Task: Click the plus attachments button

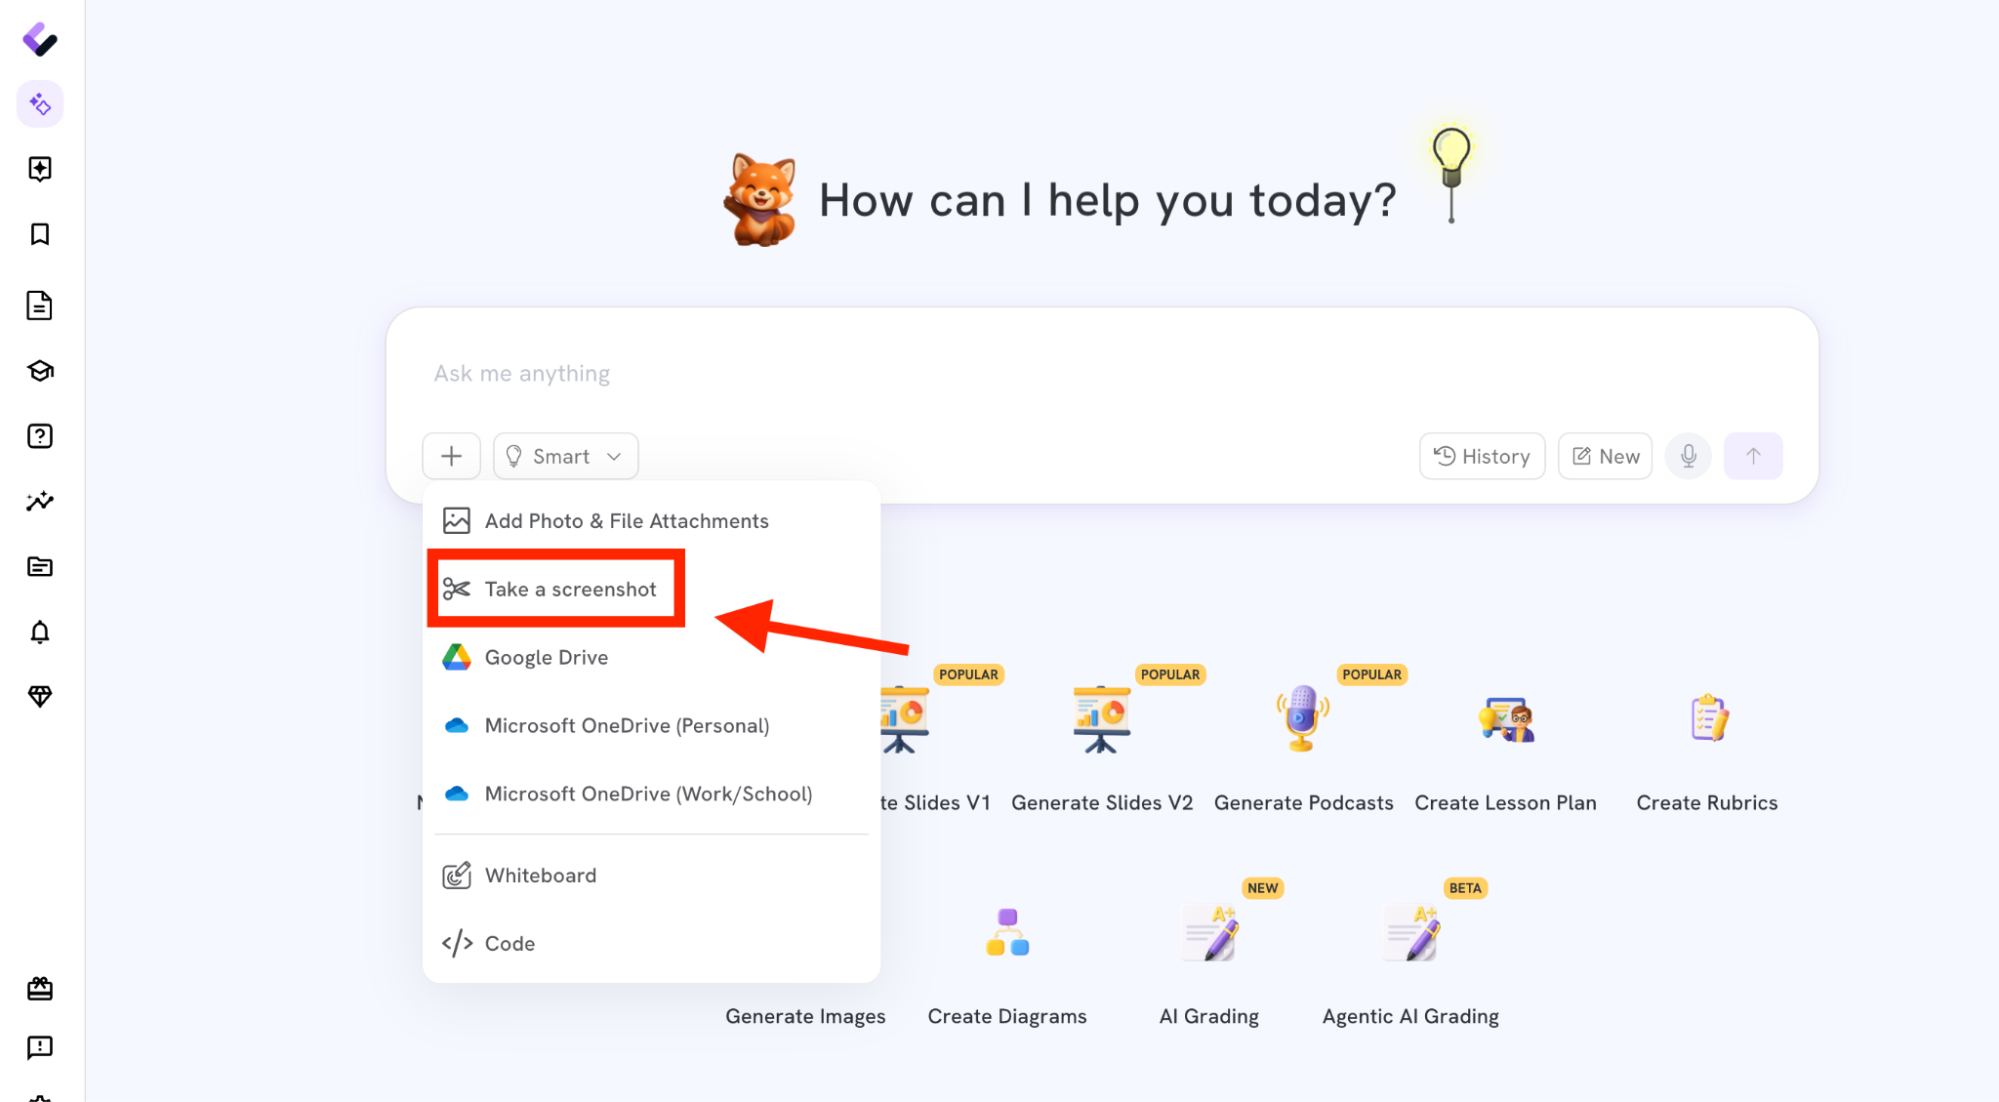Action: click(x=451, y=456)
